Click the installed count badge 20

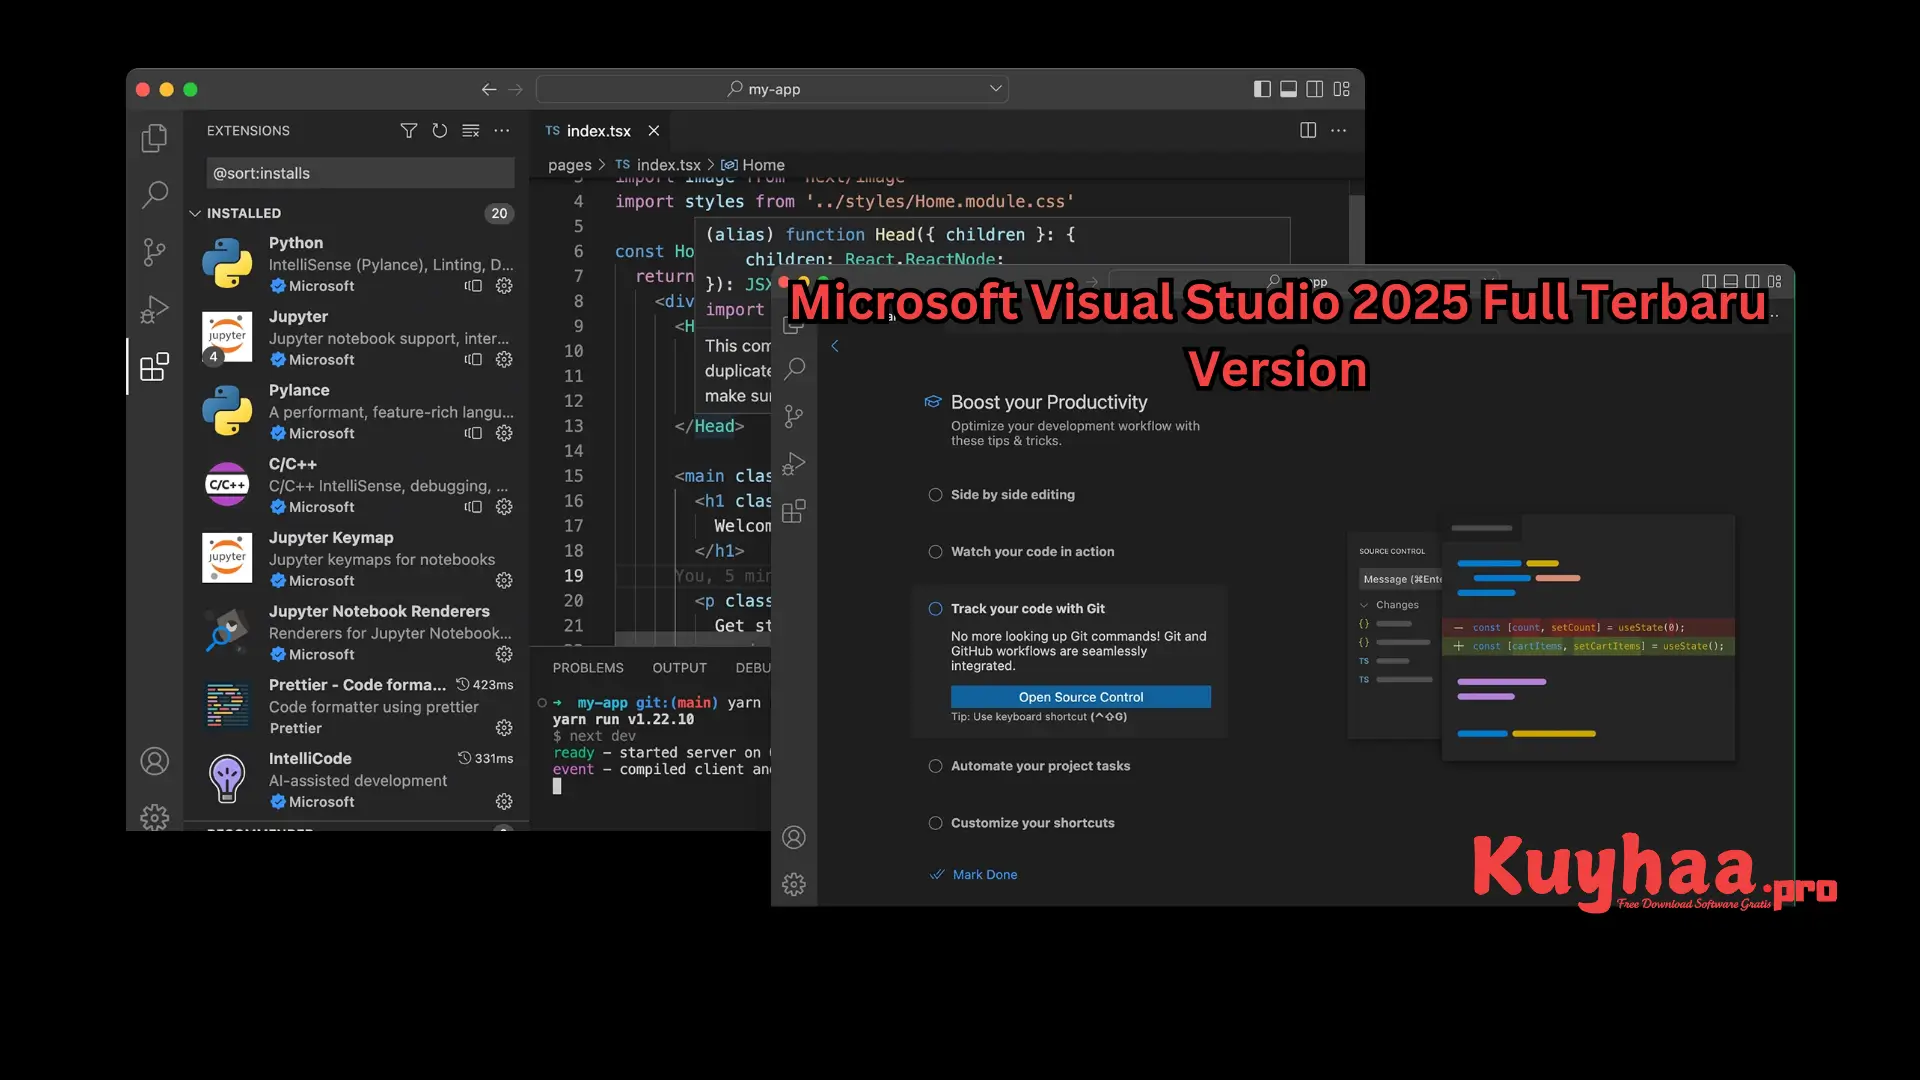coord(499,213)
